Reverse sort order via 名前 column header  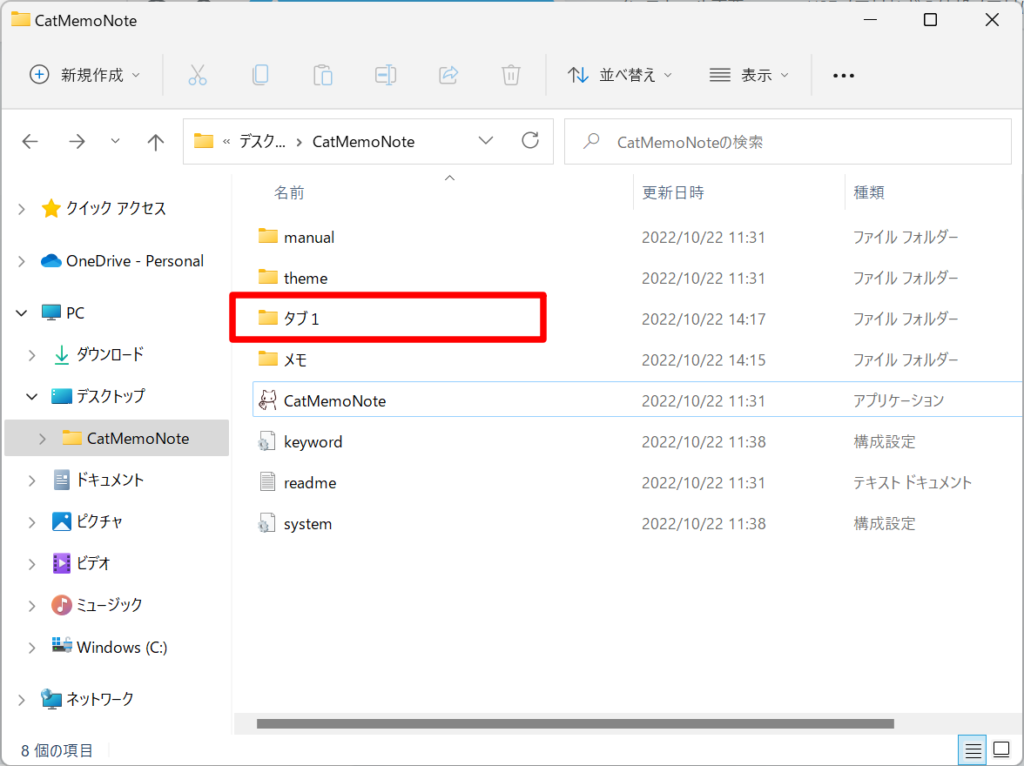[x=289, y=192]
